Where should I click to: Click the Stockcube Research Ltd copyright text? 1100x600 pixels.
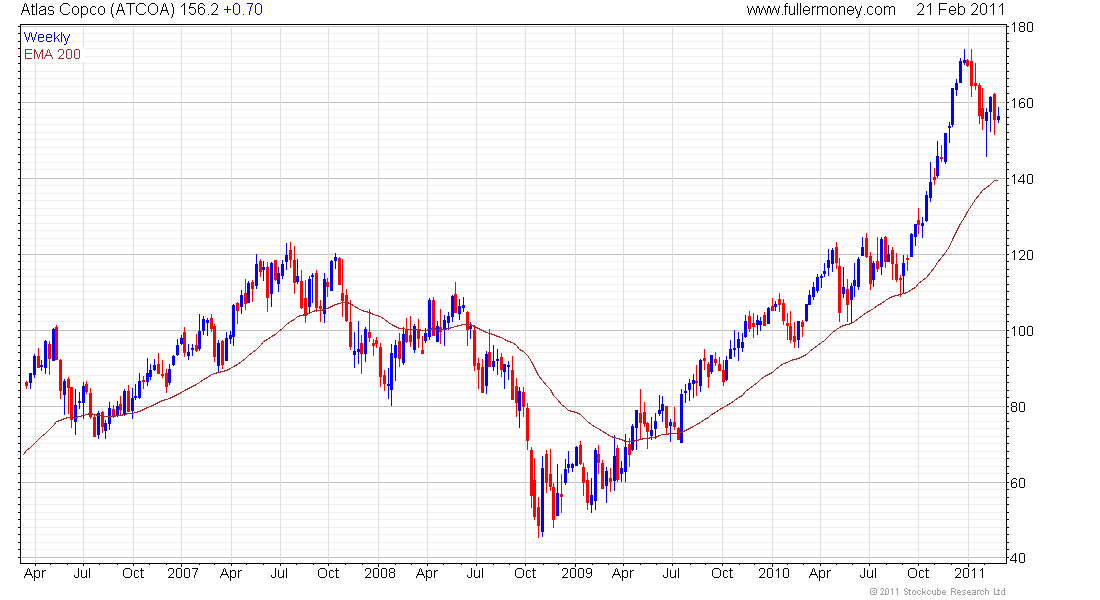point(937,592)
